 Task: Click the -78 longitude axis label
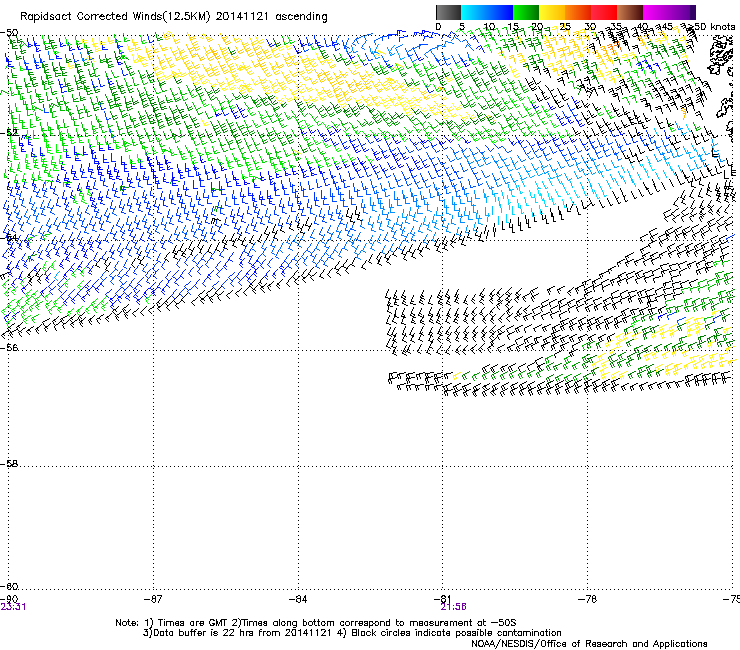pos(588,599)
